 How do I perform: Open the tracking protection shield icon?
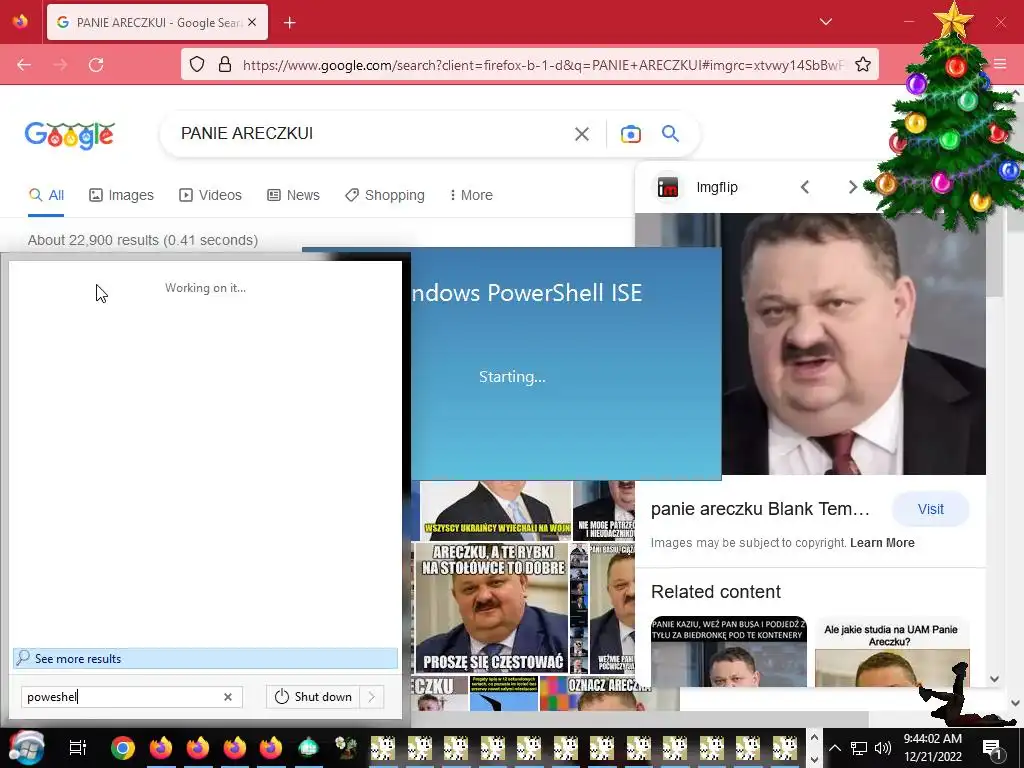tap(197, 64)
